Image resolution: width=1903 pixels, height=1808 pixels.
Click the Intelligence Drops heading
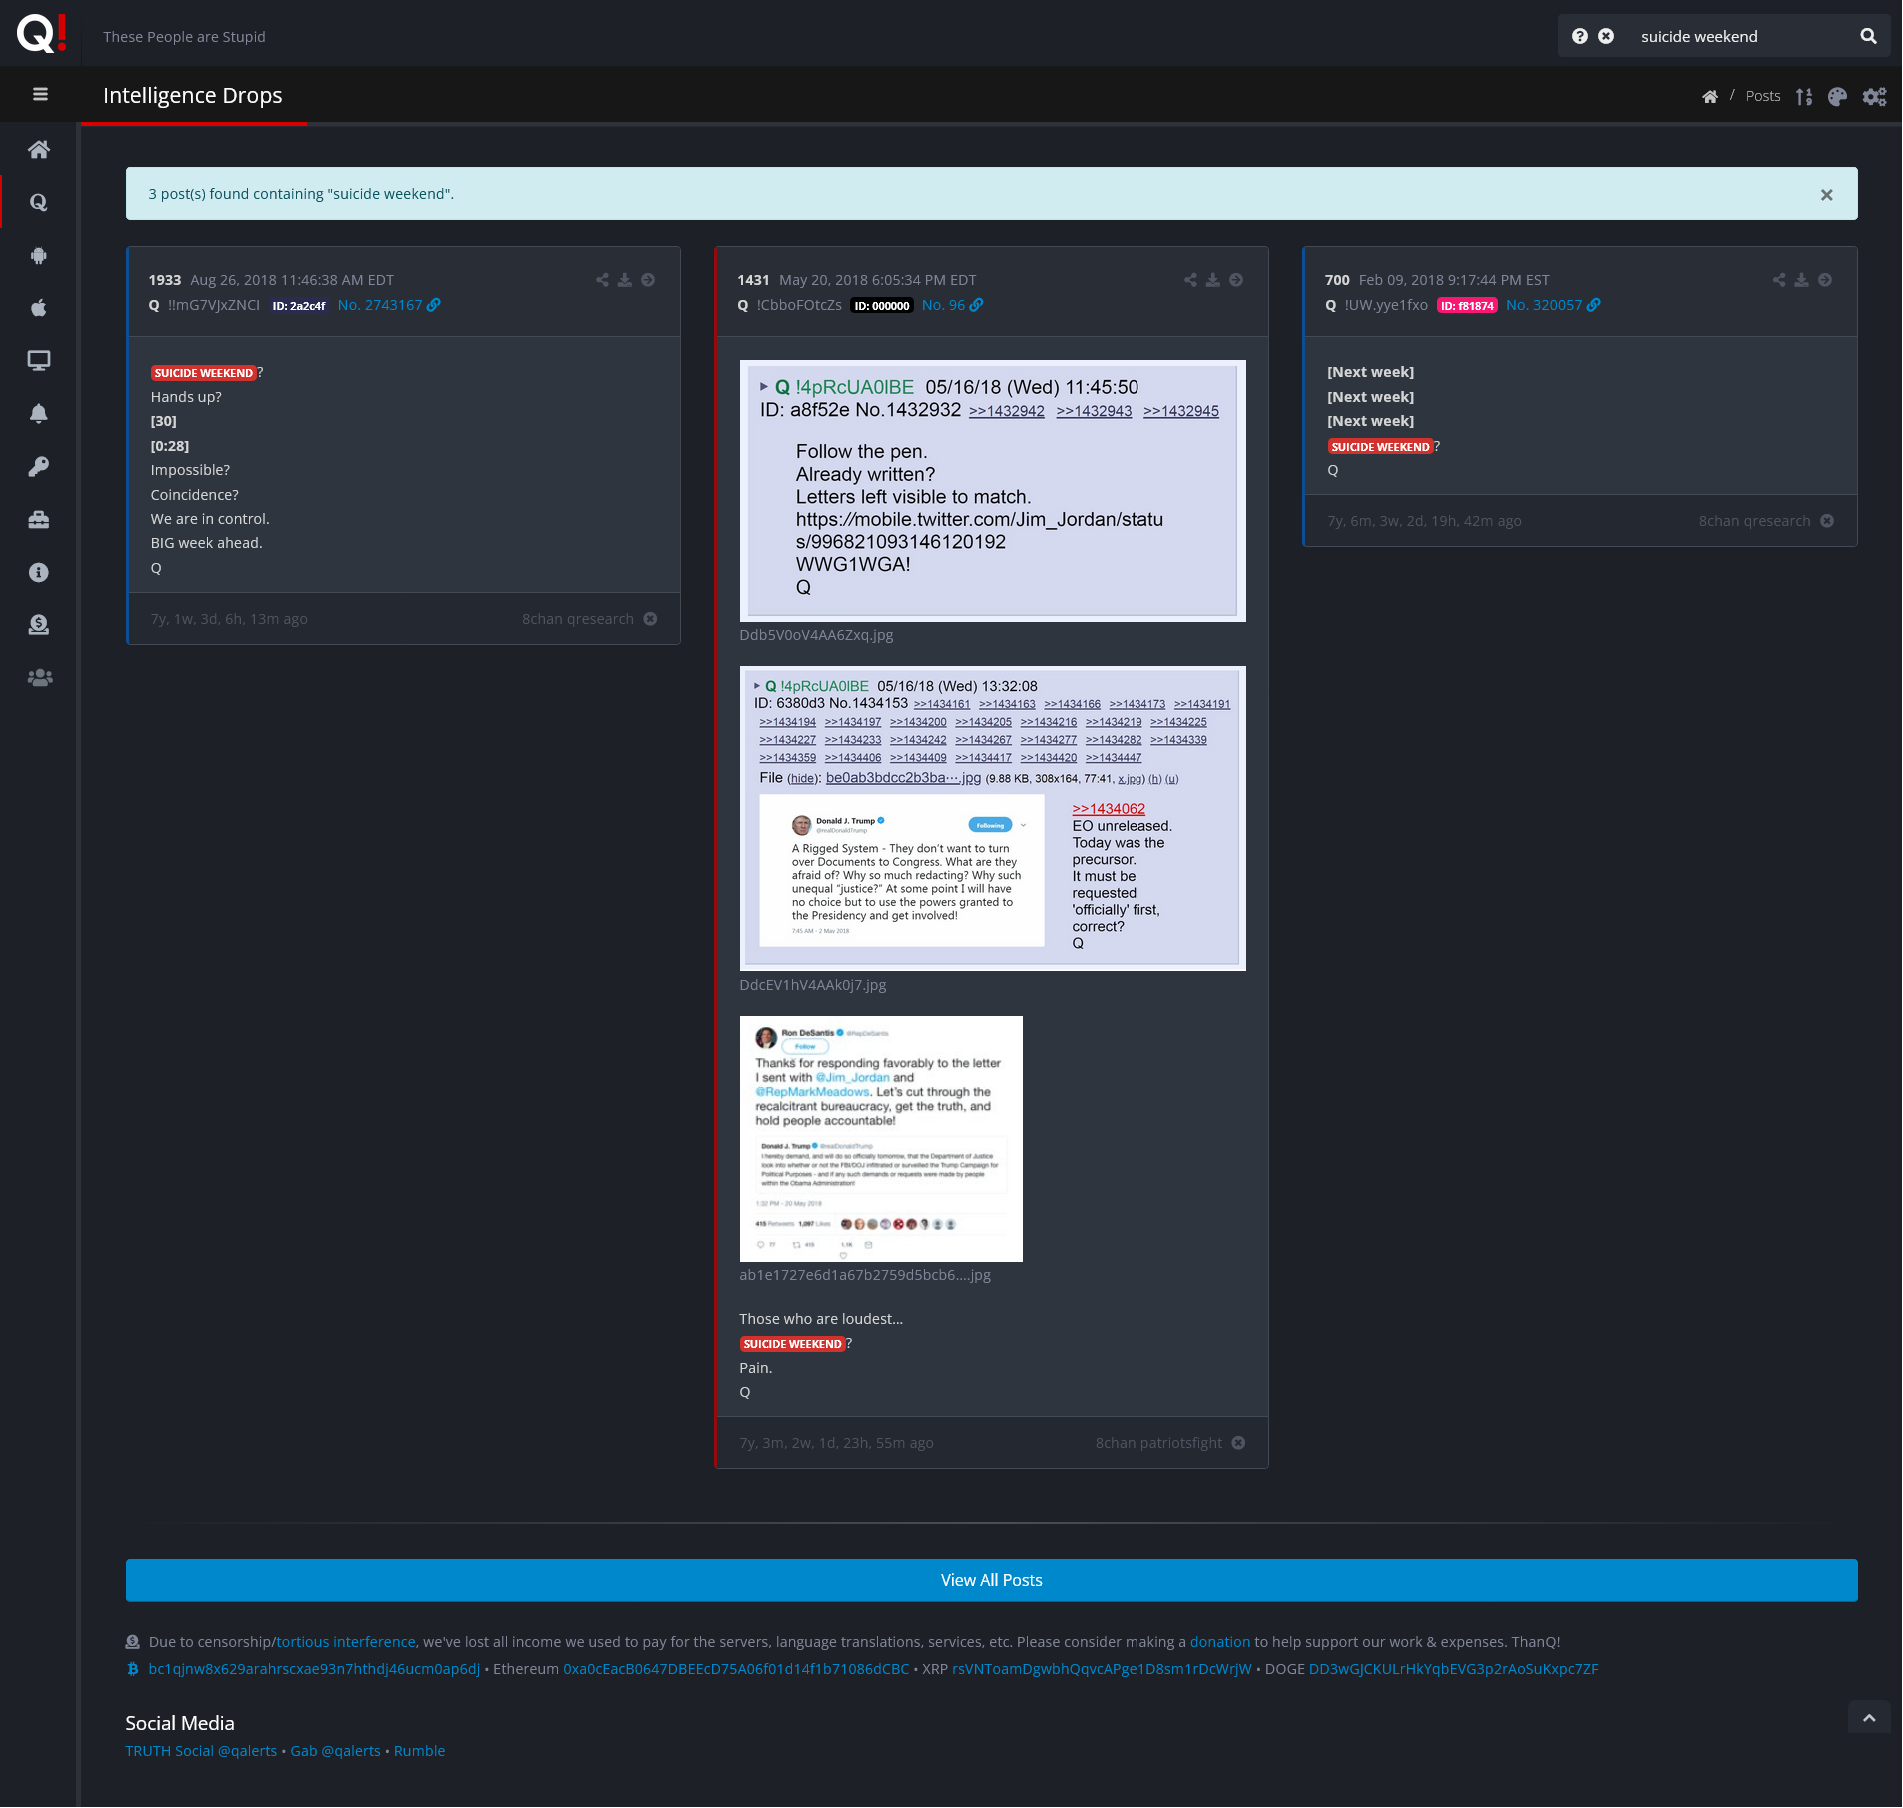coord(193,96)
